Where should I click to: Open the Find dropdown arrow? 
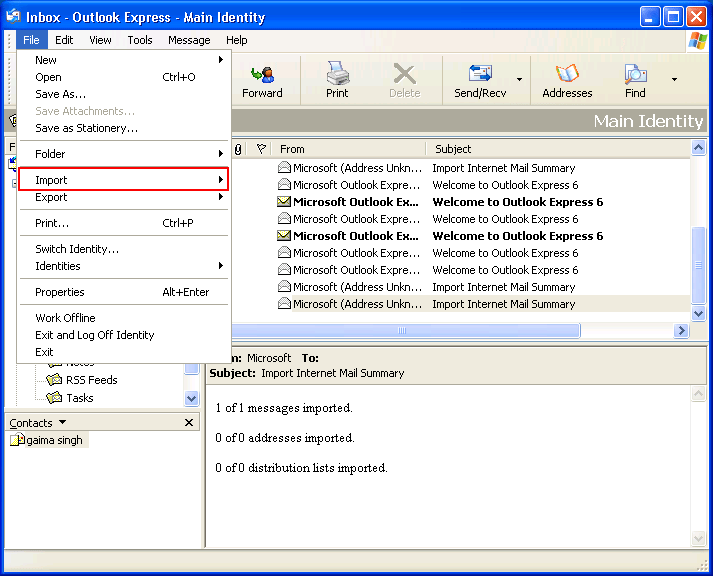(x=674, y=80)
